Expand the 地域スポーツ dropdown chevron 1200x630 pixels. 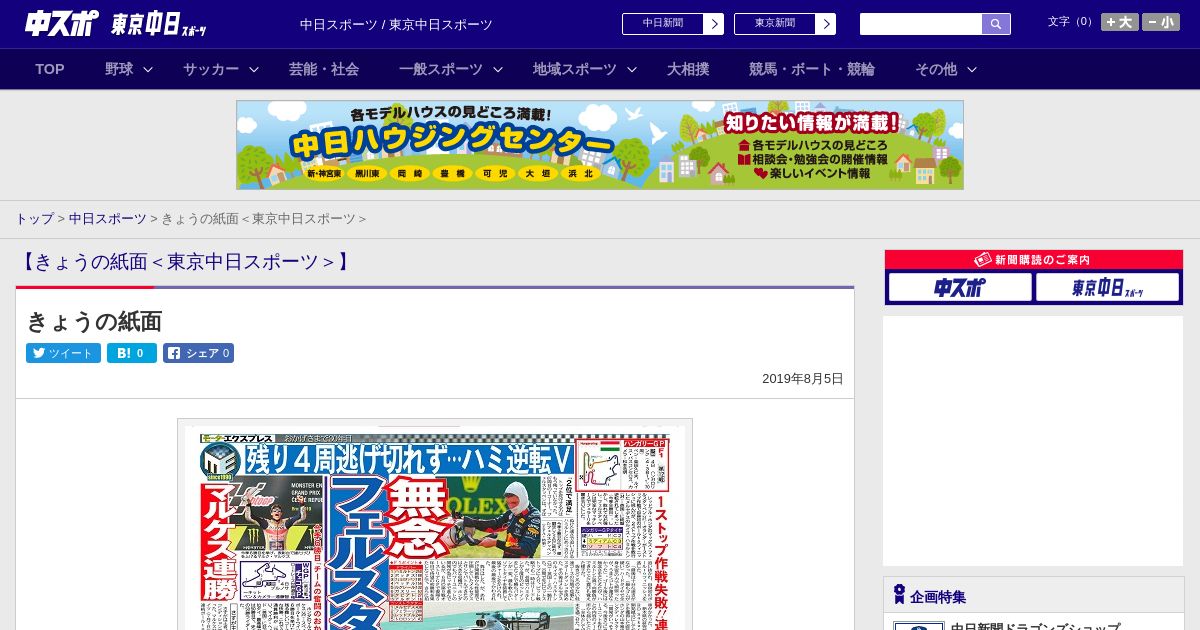[x=632, y=69]
